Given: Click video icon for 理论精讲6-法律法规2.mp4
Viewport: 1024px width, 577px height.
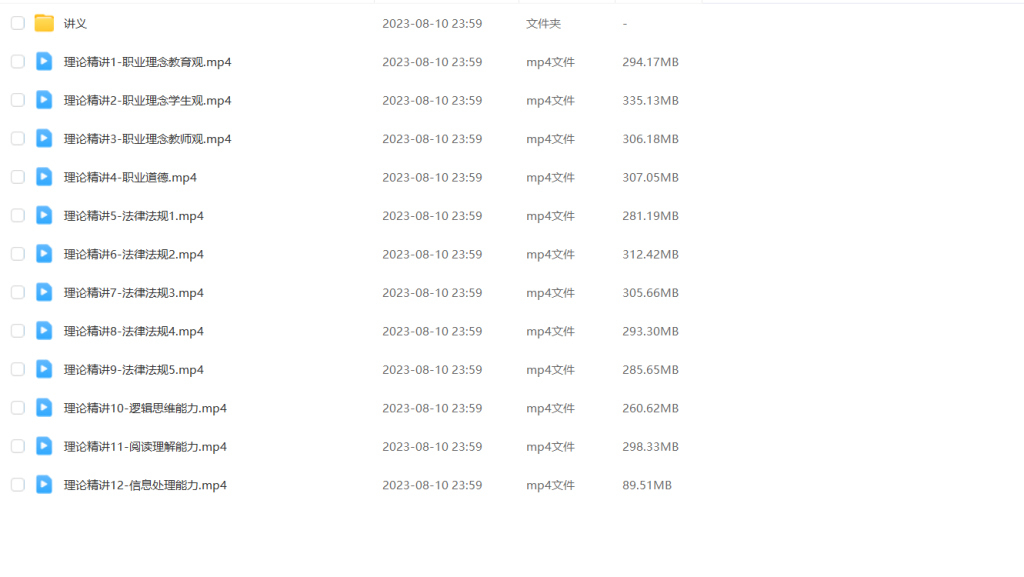Looking at the screenshot, I should [x=44, y=255].
